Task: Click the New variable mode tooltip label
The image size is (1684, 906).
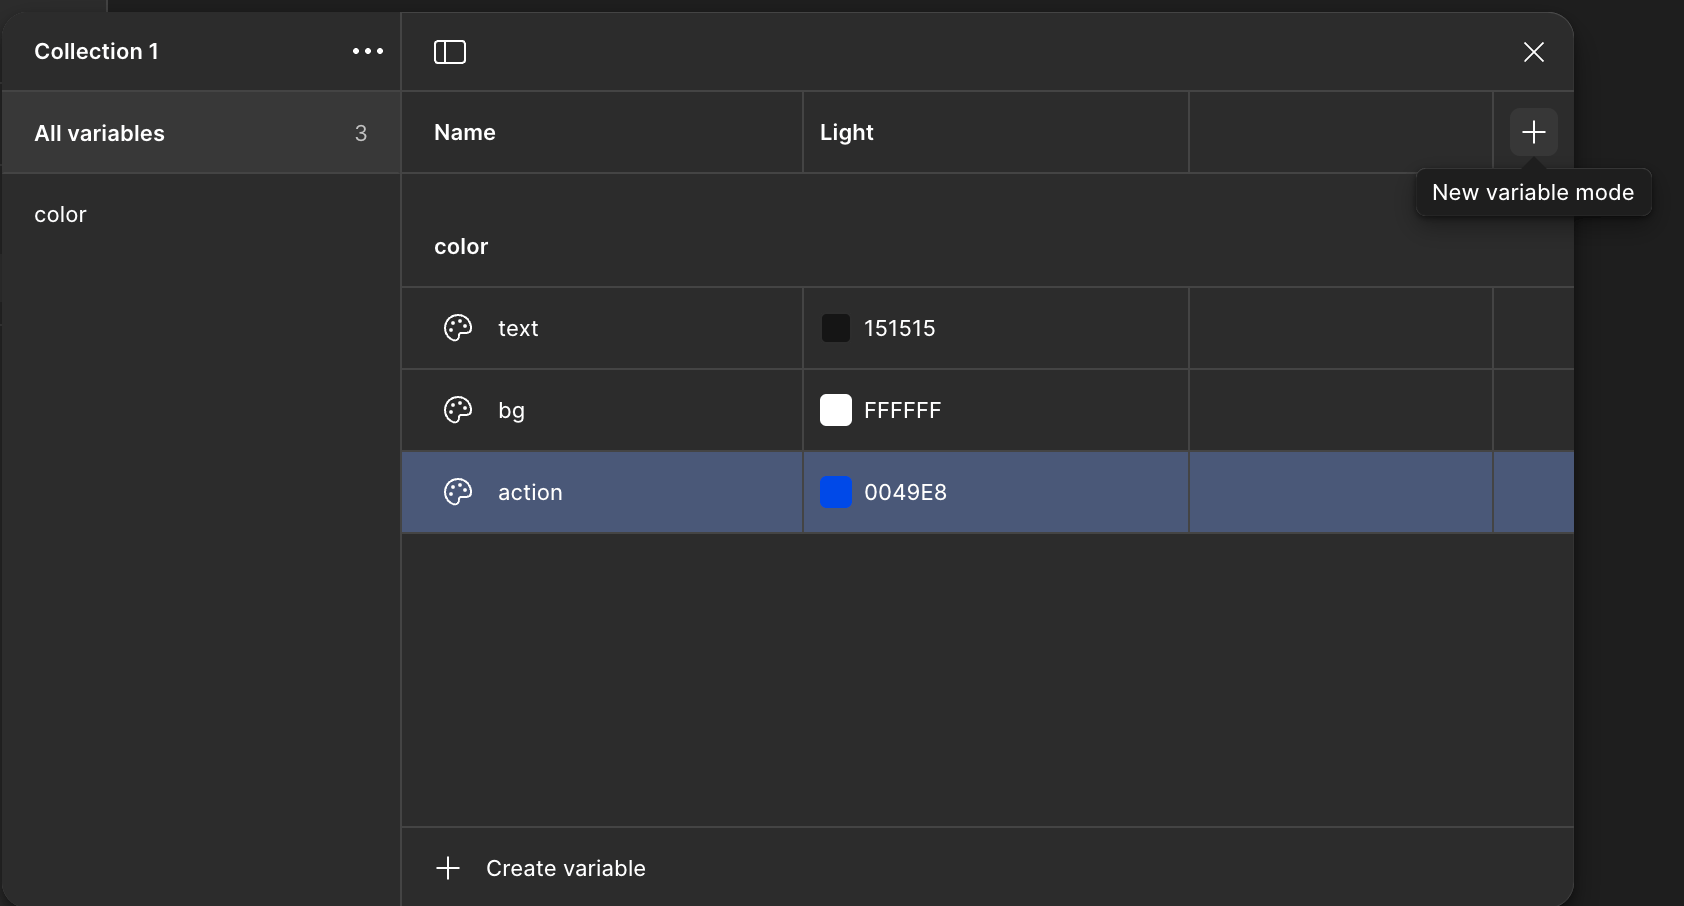Action: click(x=1533, y=192)
